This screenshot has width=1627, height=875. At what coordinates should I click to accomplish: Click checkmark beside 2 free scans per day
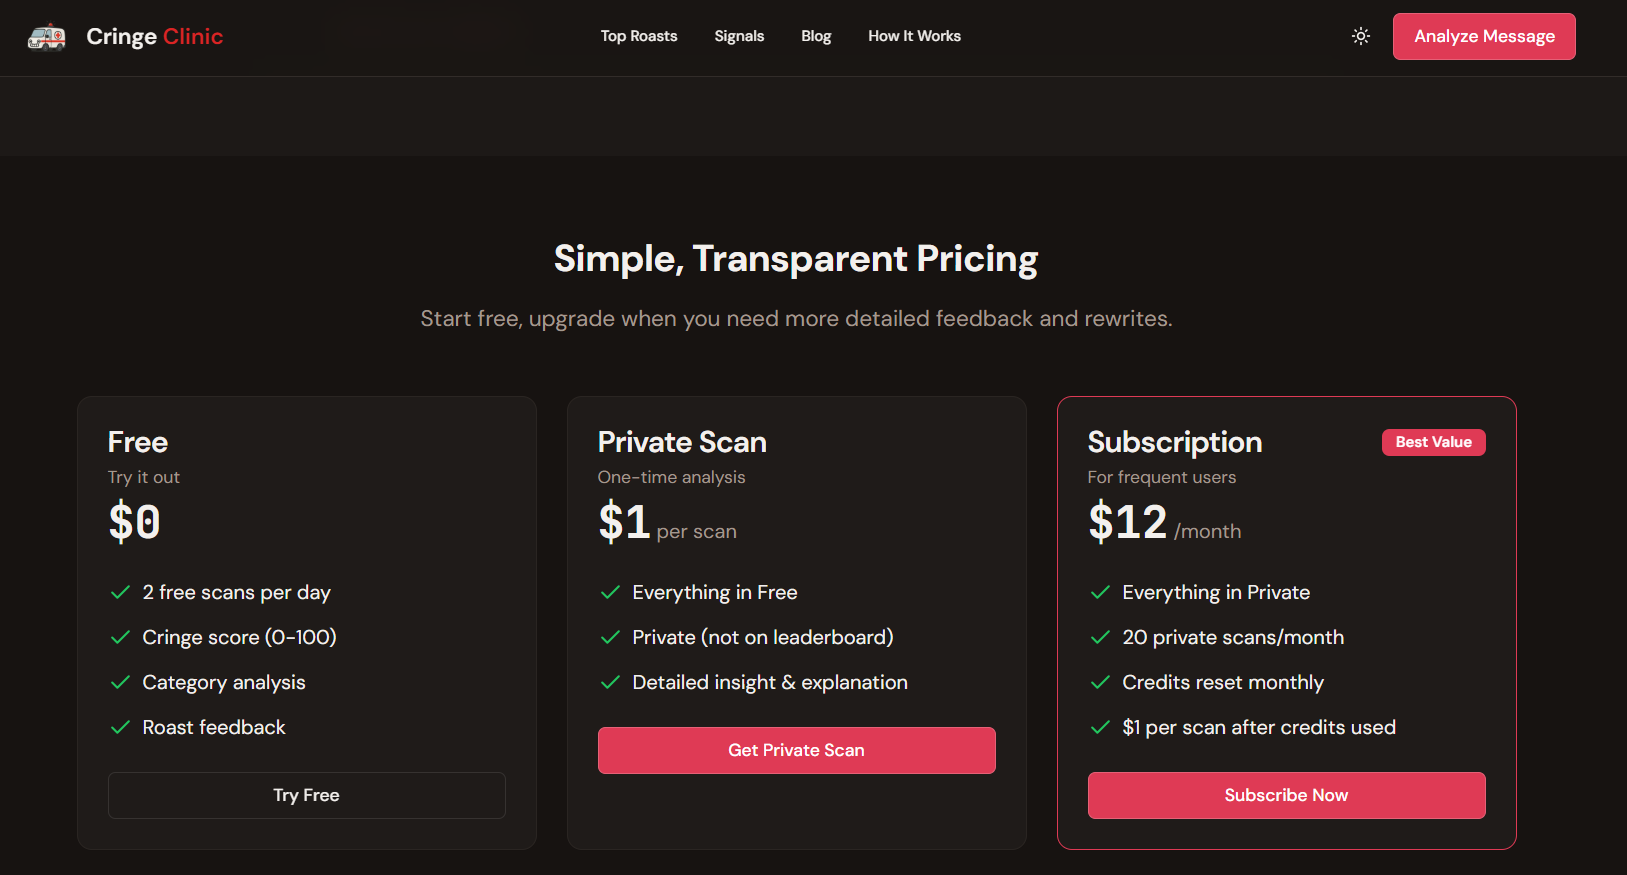120,592
